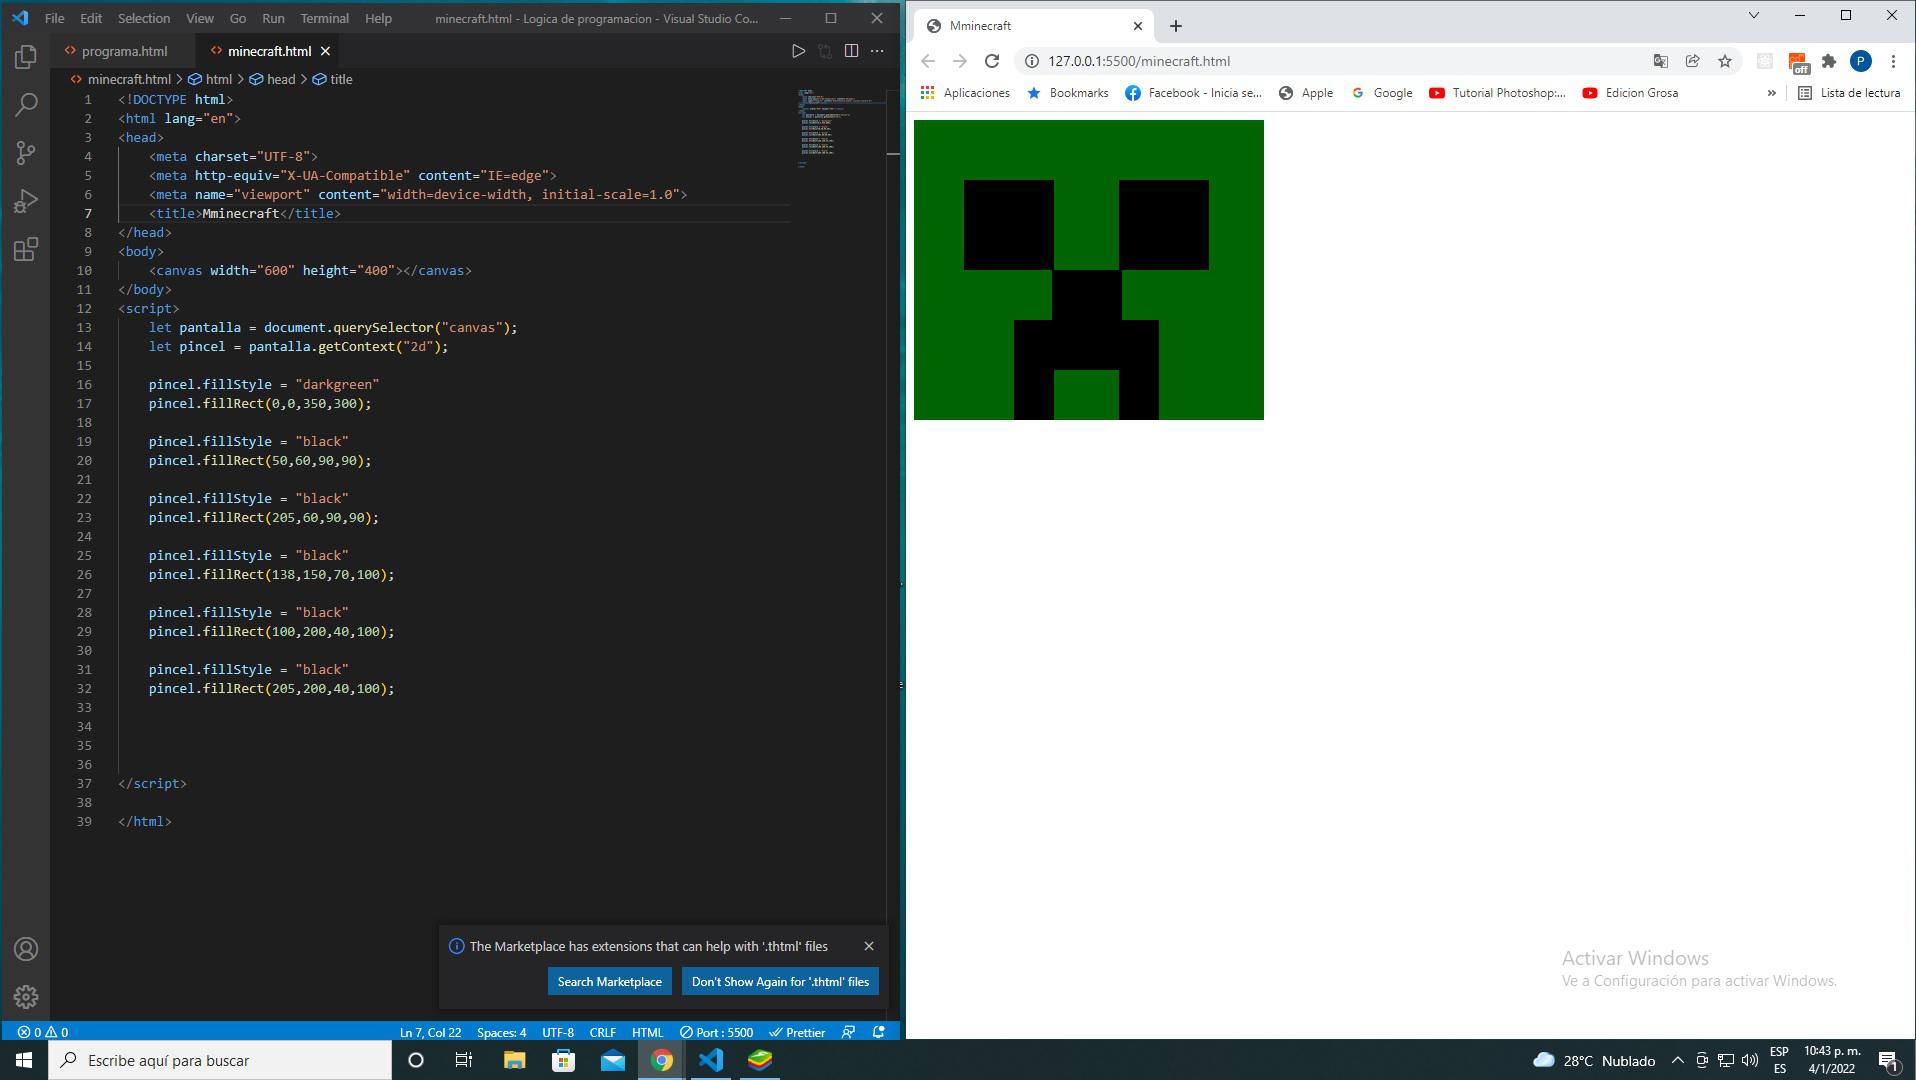The width and height of the screenshot is (1916, 1080).
Task: Open Chrome's three-dot menu
Action: pos(1893,61)
